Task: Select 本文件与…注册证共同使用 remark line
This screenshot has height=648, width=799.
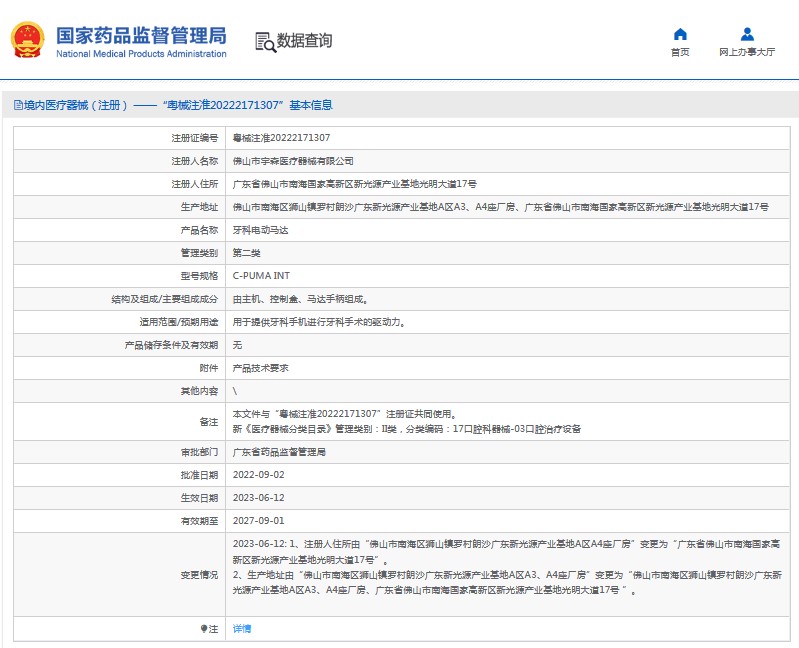Action: click(x=345, y=414)
